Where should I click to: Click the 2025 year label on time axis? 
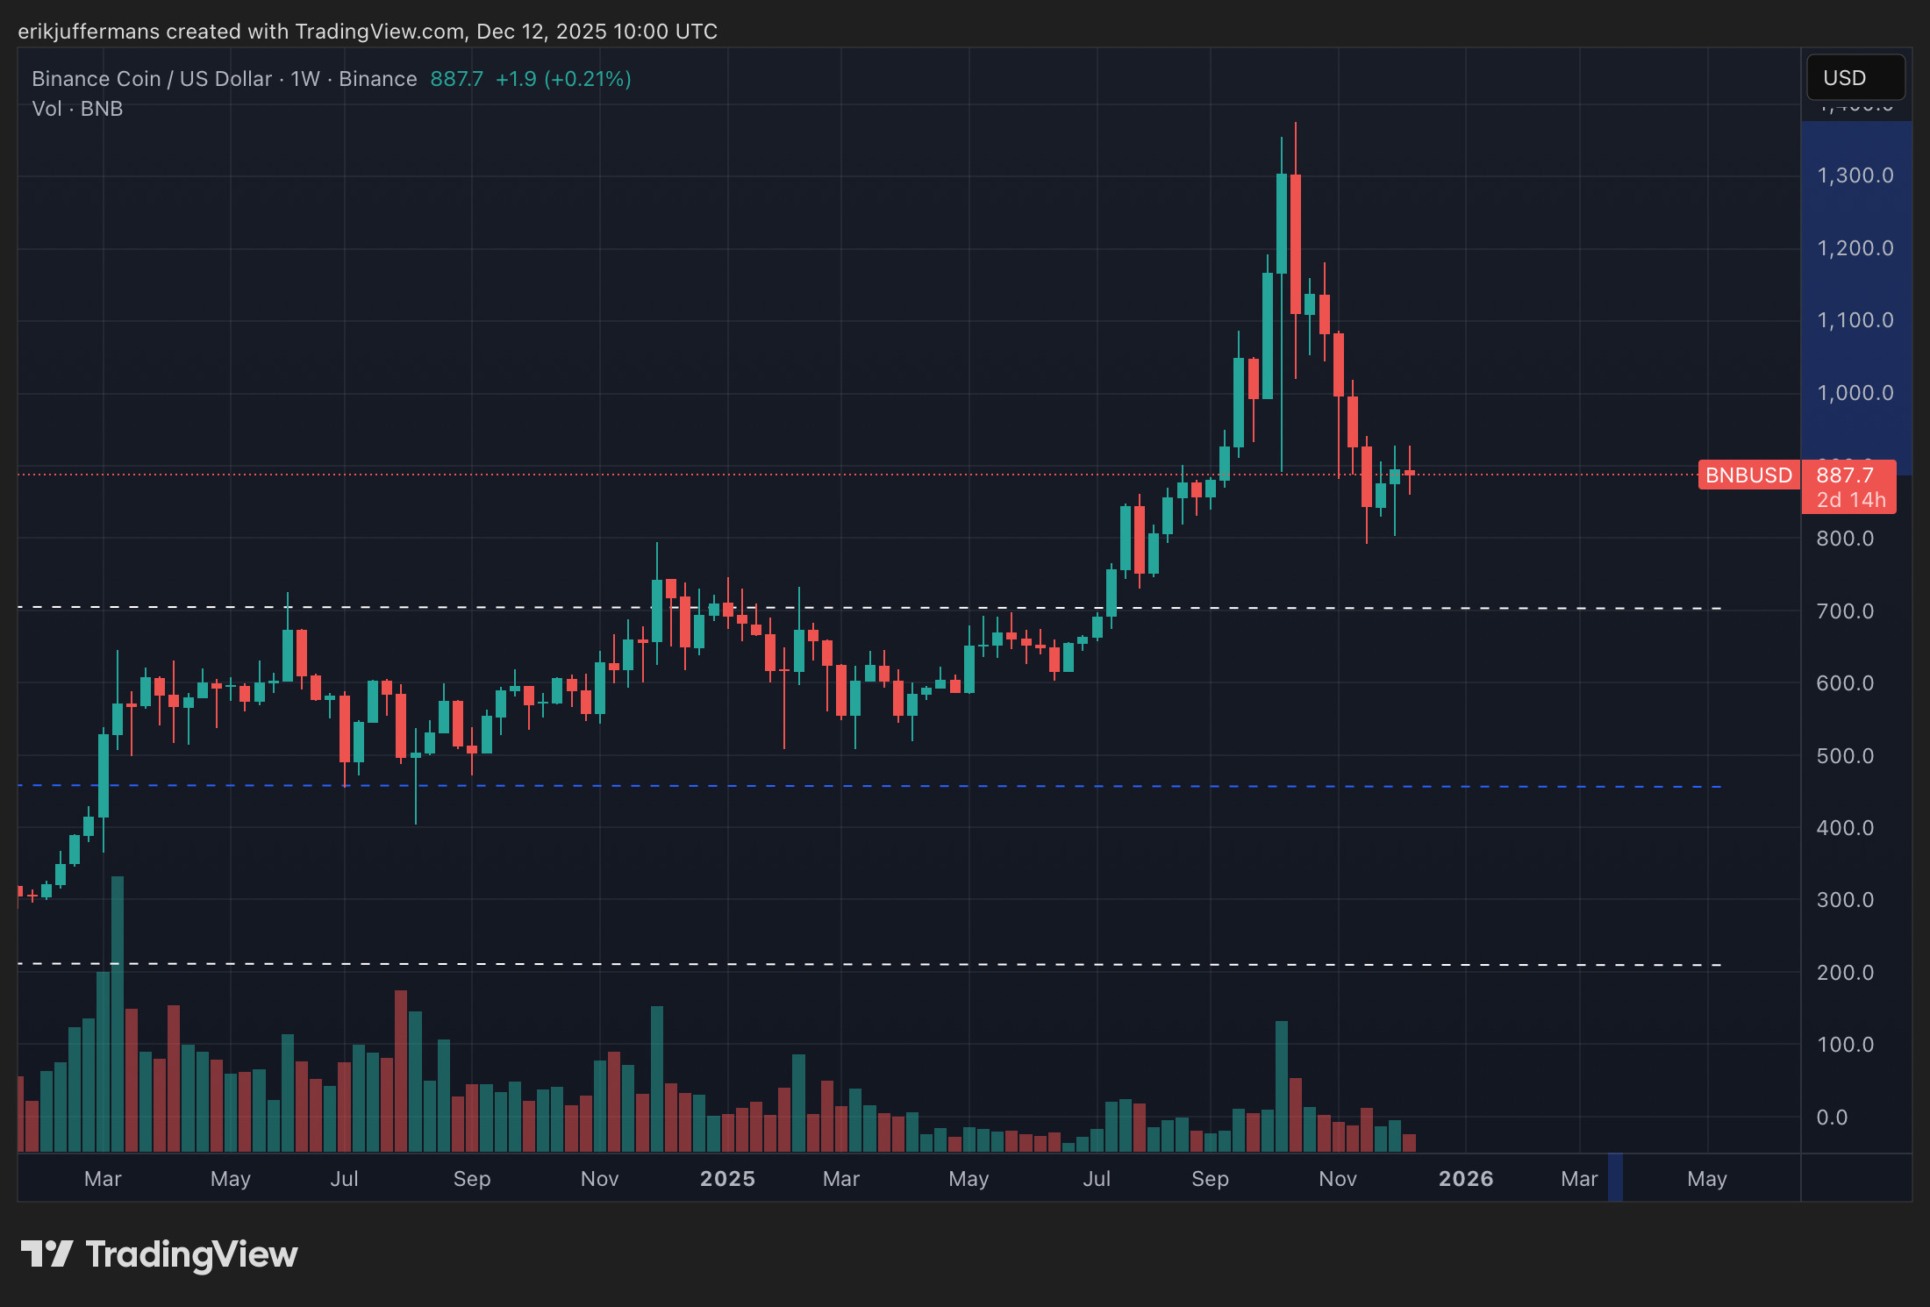(727, 1179)
